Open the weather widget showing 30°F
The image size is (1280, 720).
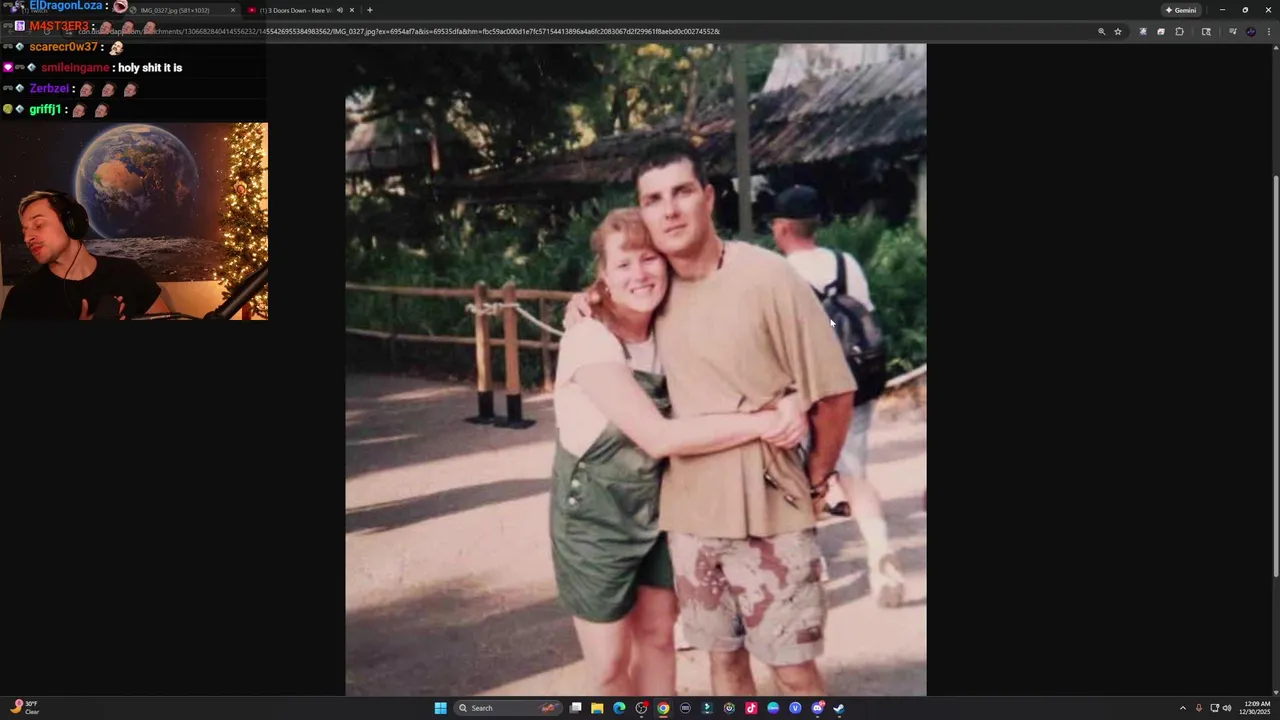tap(24, 707)
